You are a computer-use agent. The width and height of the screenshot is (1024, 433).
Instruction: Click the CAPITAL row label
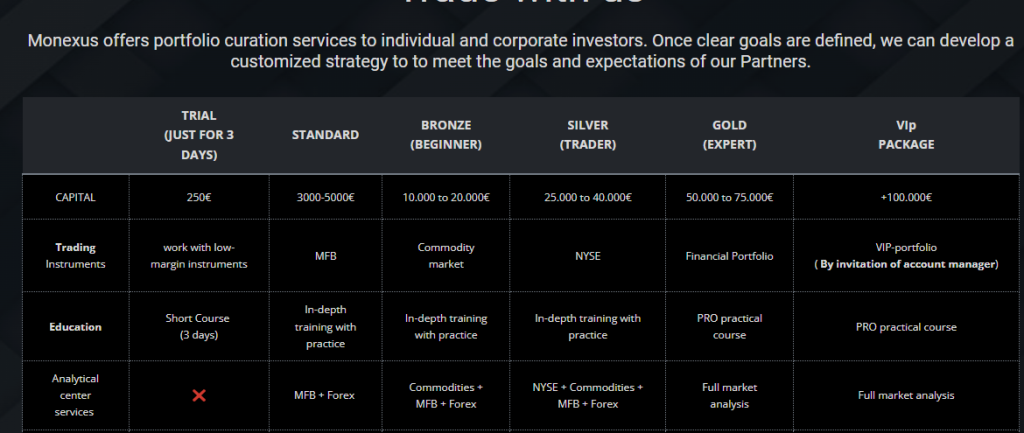tap(75, 198)
